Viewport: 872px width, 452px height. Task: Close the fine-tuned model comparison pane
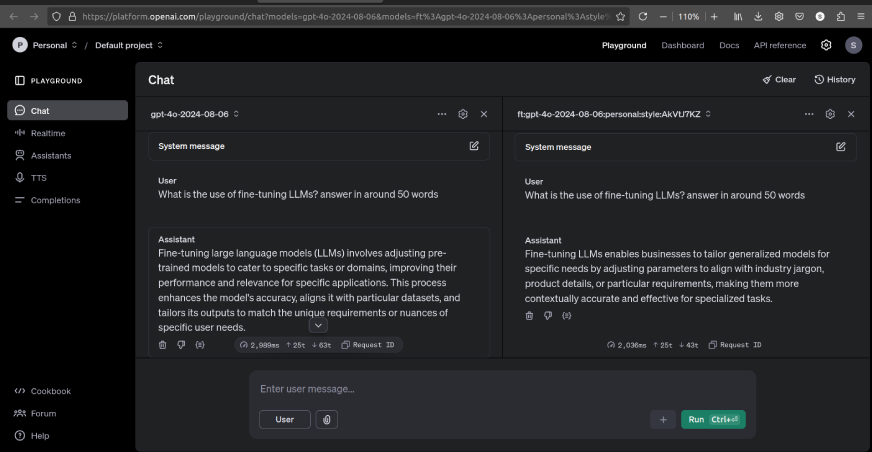tap(851, 114)
